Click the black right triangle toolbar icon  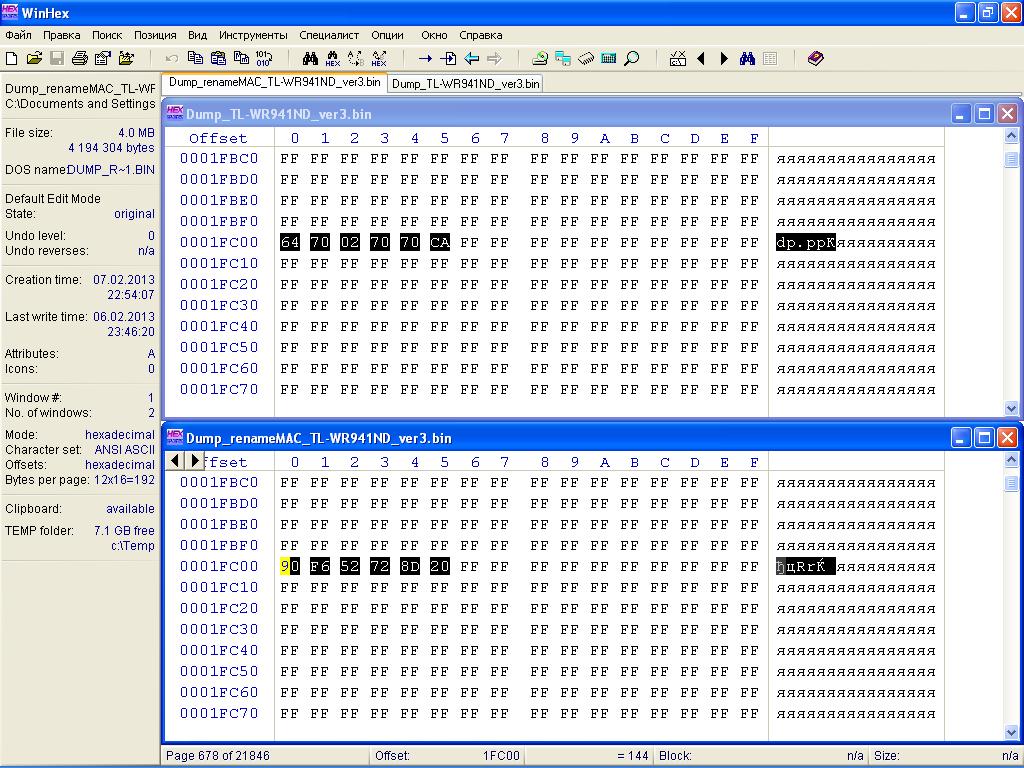724,59
